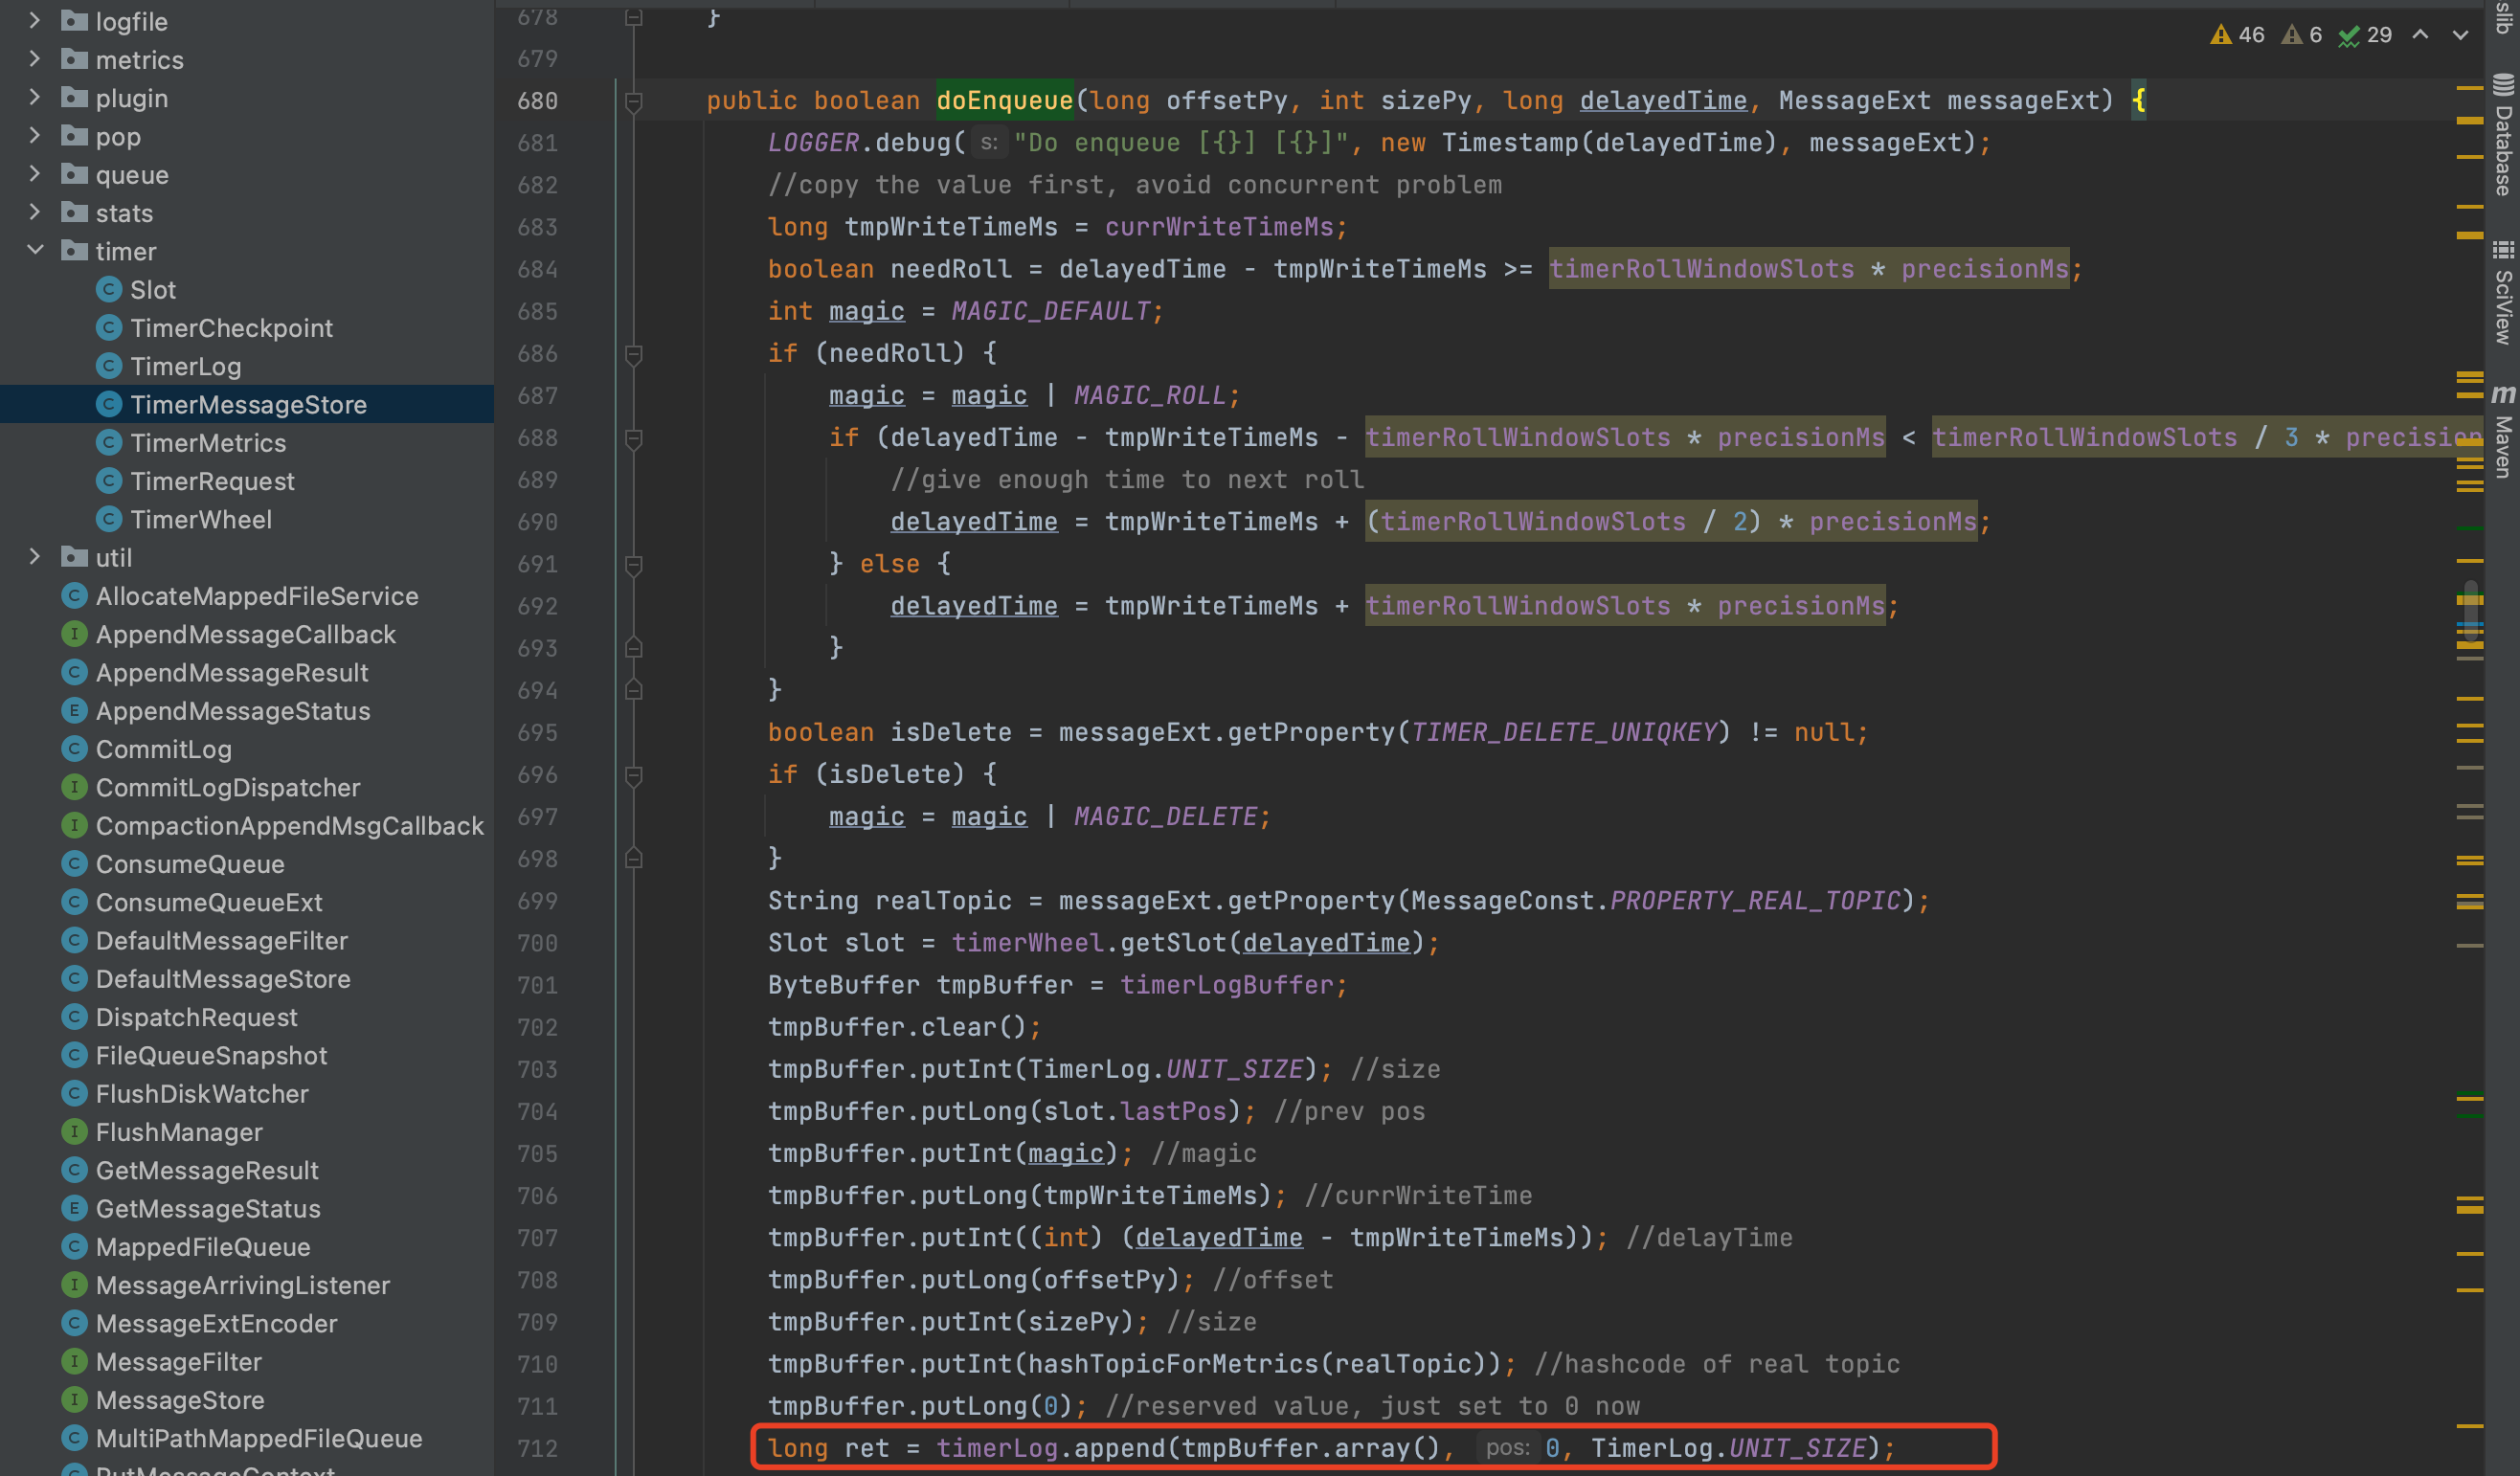
Task: Click the next-problem arrow in inspections widget
Action: point(2462,34)
